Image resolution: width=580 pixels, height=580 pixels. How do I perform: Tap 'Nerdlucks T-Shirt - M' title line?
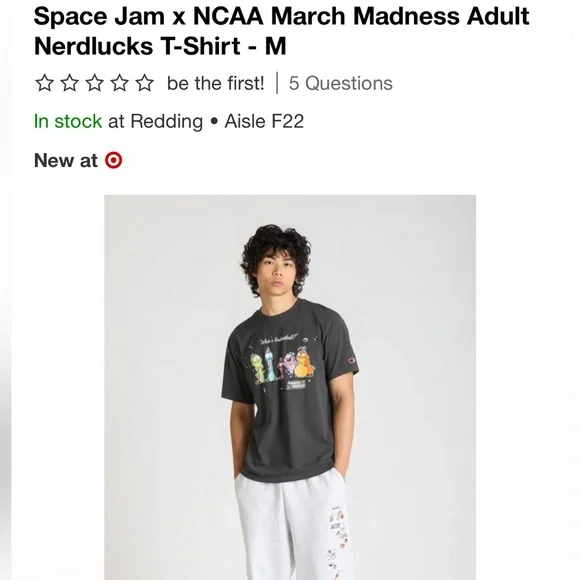pos(160,46)
